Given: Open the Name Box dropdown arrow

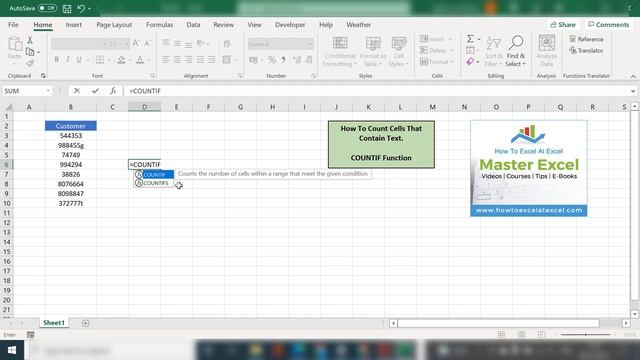Looking at the screenshot, I should (48, 91).
